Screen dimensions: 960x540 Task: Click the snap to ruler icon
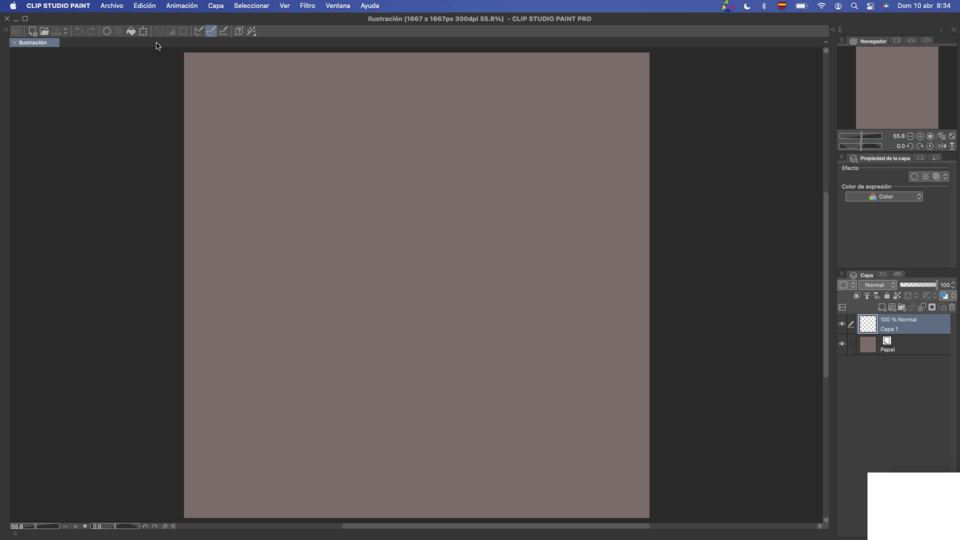[x=199, y=31]
